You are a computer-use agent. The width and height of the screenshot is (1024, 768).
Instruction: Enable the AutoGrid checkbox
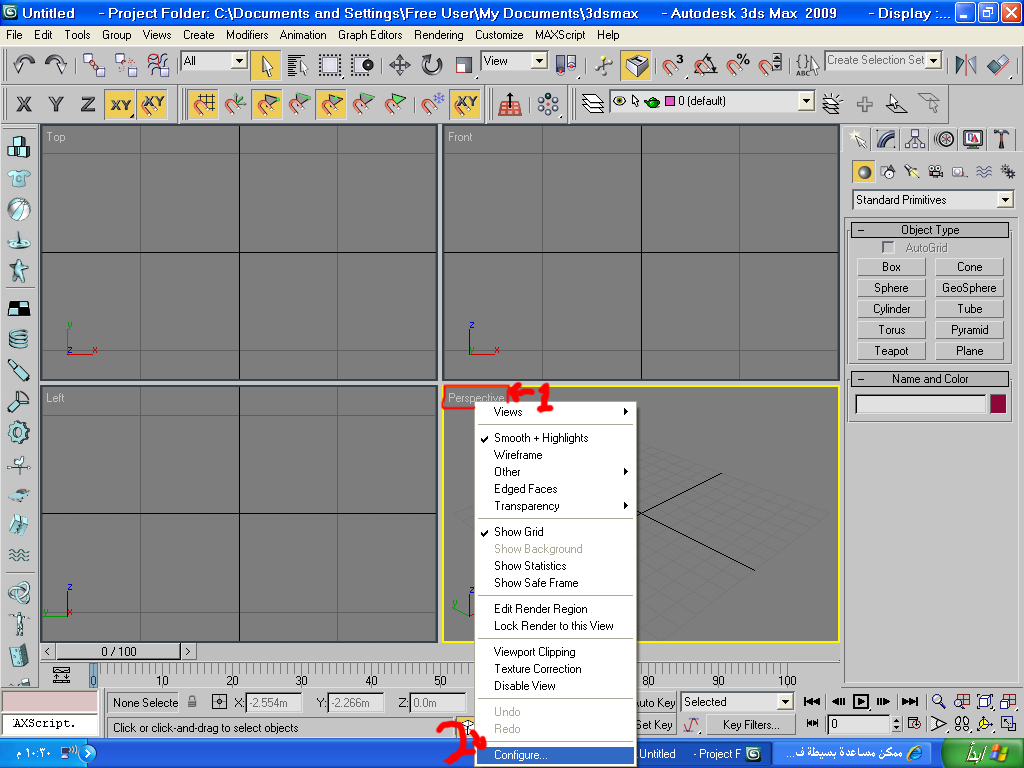(x=888, y=248)
